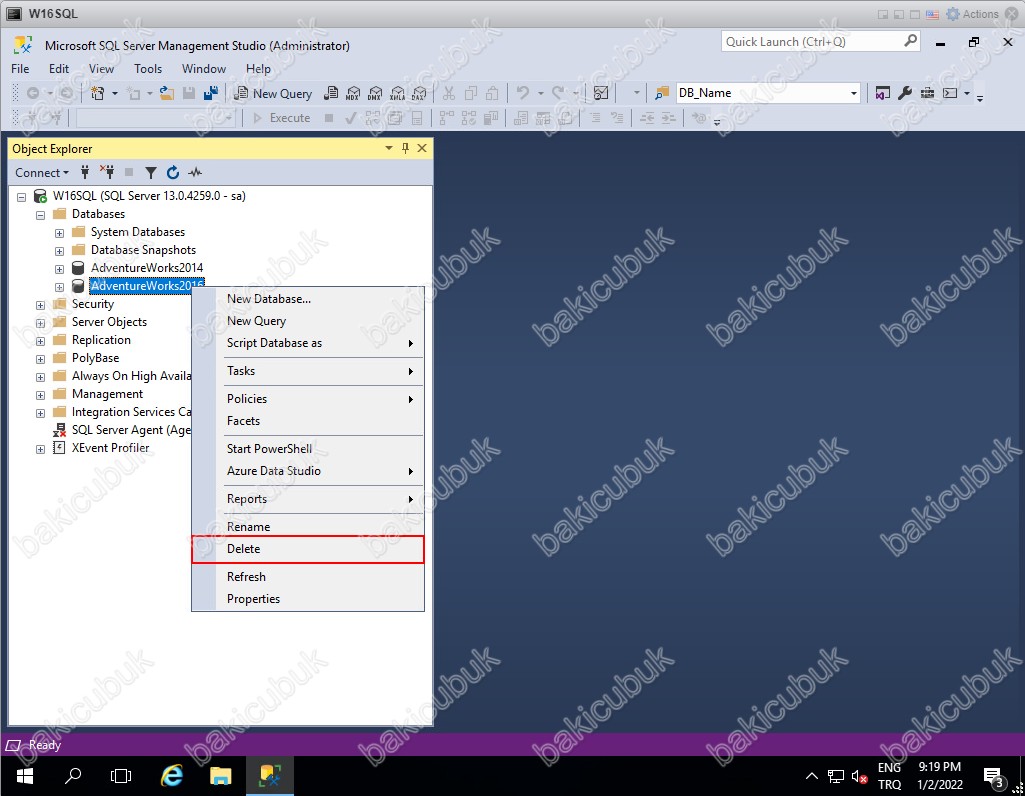Viewport: 1025px width, 796px height.
Task: Close the Object Explorer panel
Action: 422,148
